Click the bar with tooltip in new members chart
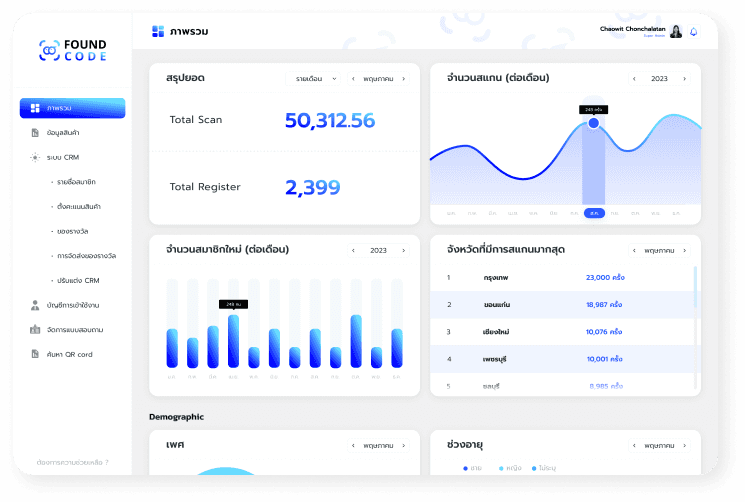This screenshot has height=502, width=745. point(233,341)
